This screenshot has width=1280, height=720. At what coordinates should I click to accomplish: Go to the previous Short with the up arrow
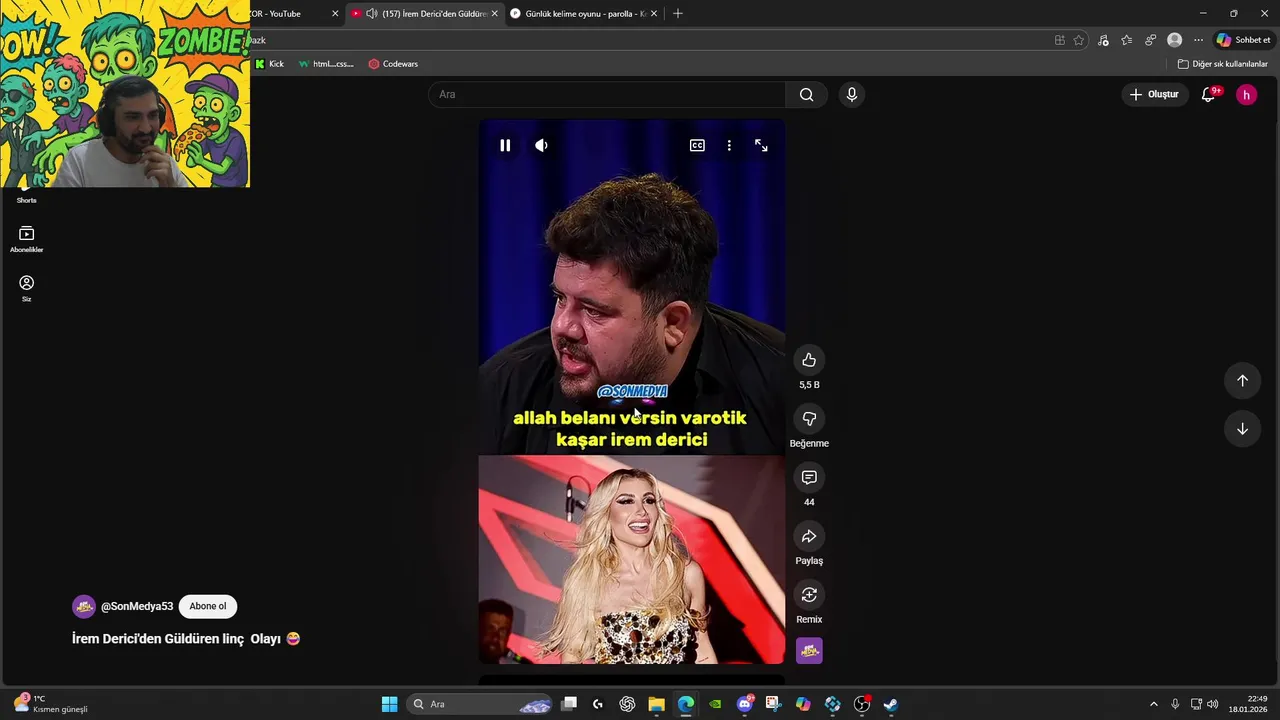click(1242, 380)
